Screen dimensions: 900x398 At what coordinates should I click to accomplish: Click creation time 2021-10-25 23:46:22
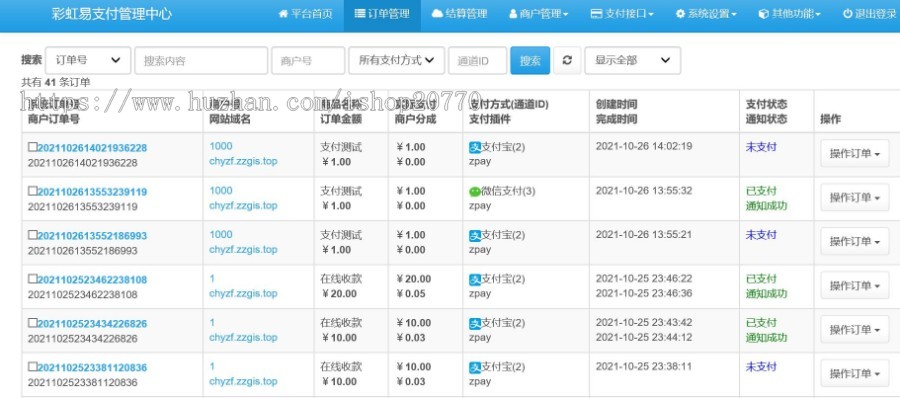point(643,279)
